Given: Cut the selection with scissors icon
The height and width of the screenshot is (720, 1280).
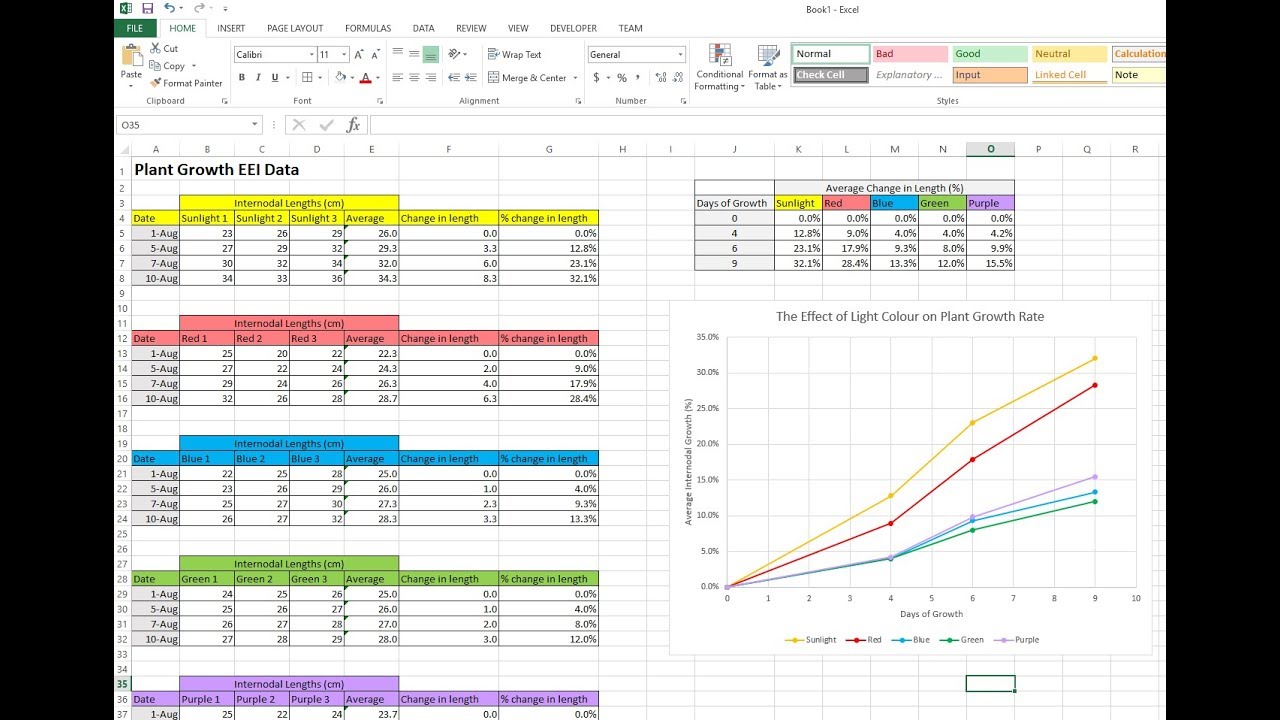Looking at the screenshot, I should tap(156, 48).
